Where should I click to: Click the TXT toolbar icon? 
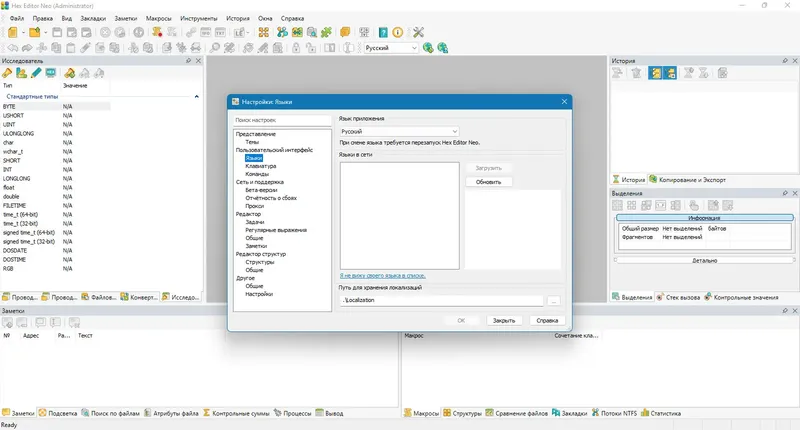(220, 33)
